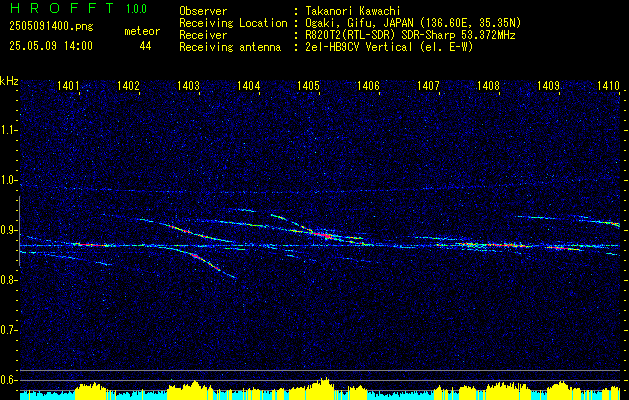Image resolution: width=629 pixels, height=400 pixels.
Task: Click the 1403 time marker
Action: point(188,85)
